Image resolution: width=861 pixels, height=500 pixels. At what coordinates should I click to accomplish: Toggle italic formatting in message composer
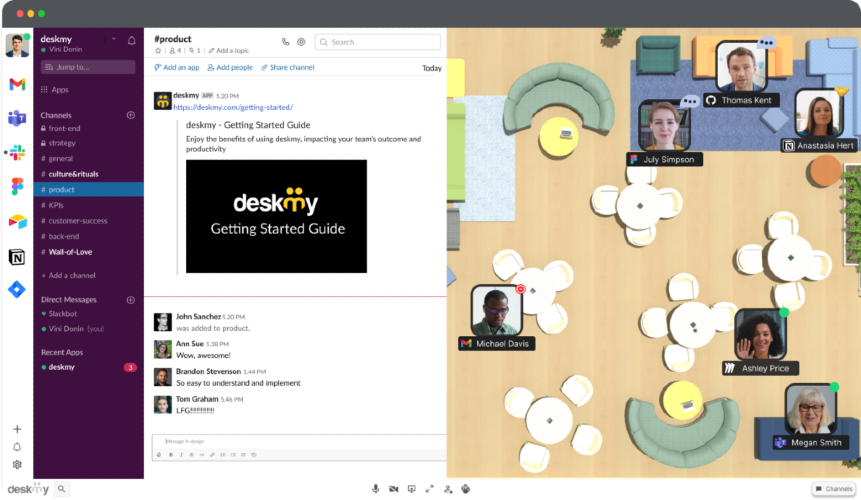tap(181, 454)
